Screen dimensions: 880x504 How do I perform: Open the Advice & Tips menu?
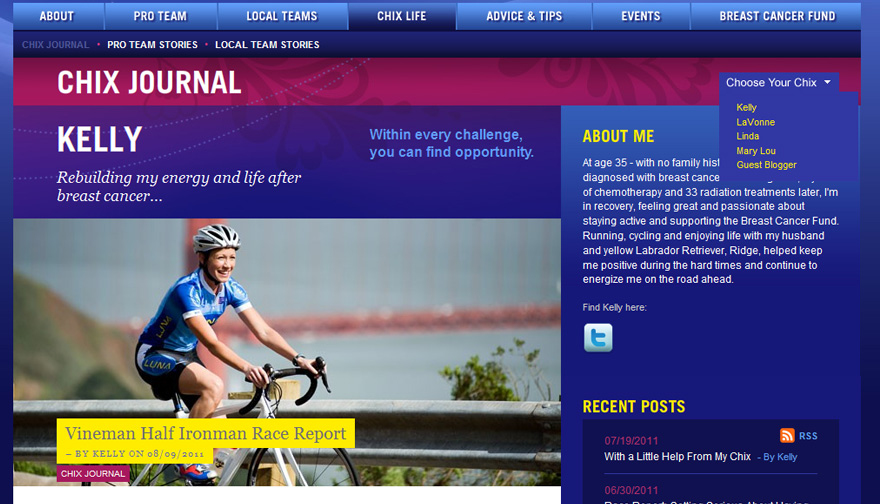point(524,16)
